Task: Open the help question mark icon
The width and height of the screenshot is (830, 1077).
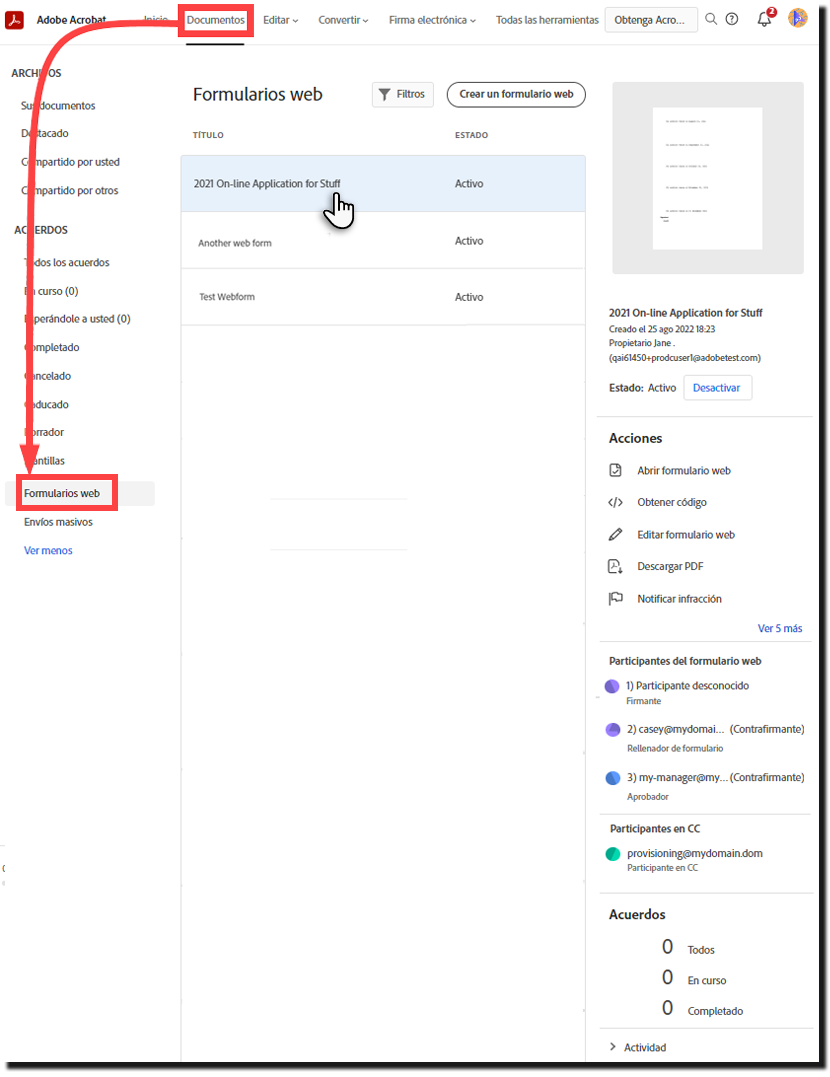Action: pyautogui.click(x=733, y=19)
